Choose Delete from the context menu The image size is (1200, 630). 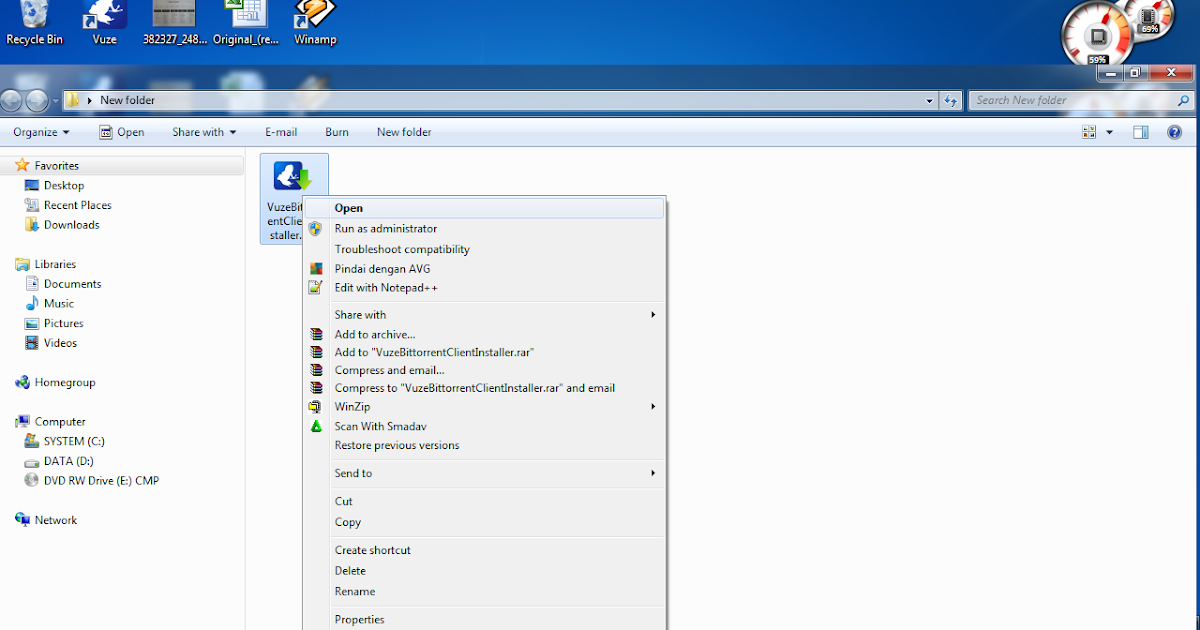click(x=484, y=571)
